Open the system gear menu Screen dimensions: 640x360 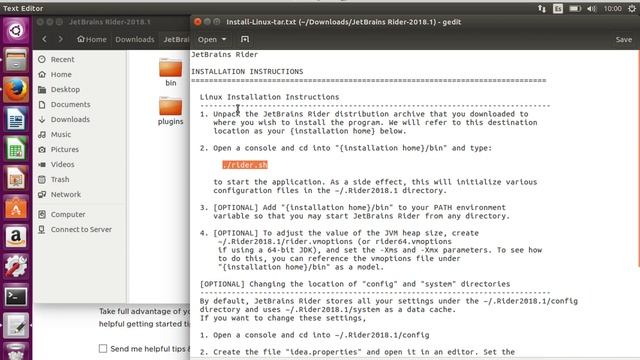[632, 9]
